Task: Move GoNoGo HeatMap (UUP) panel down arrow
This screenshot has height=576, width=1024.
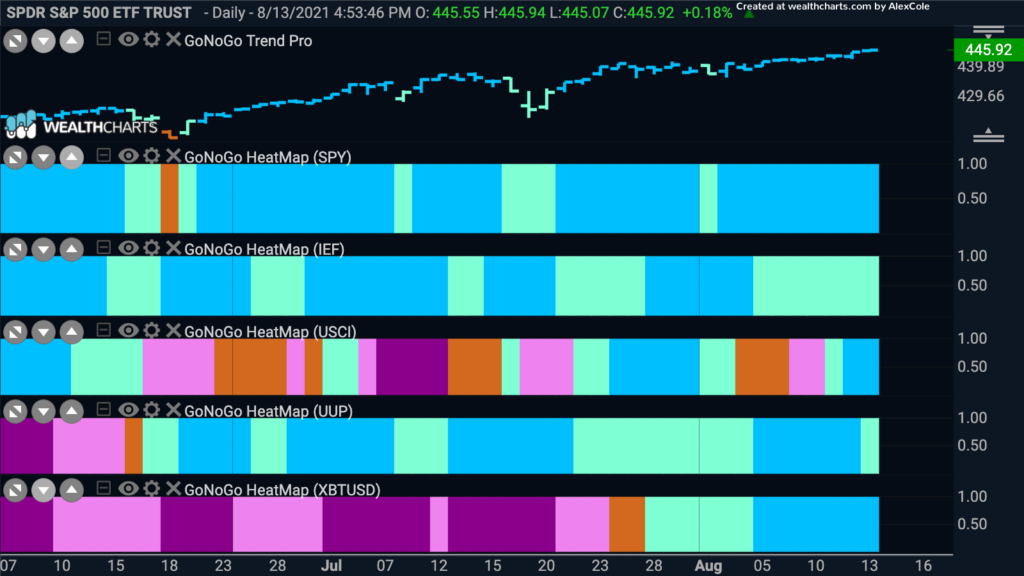Action: click(x=43, y=412)
